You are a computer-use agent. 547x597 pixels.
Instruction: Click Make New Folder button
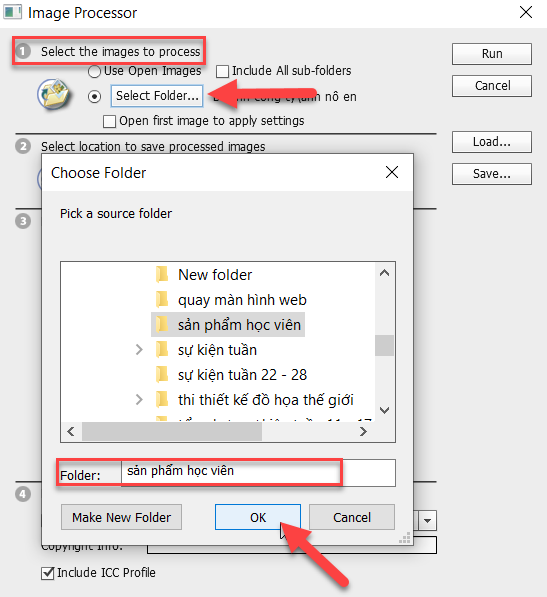[x=121, y=517]
